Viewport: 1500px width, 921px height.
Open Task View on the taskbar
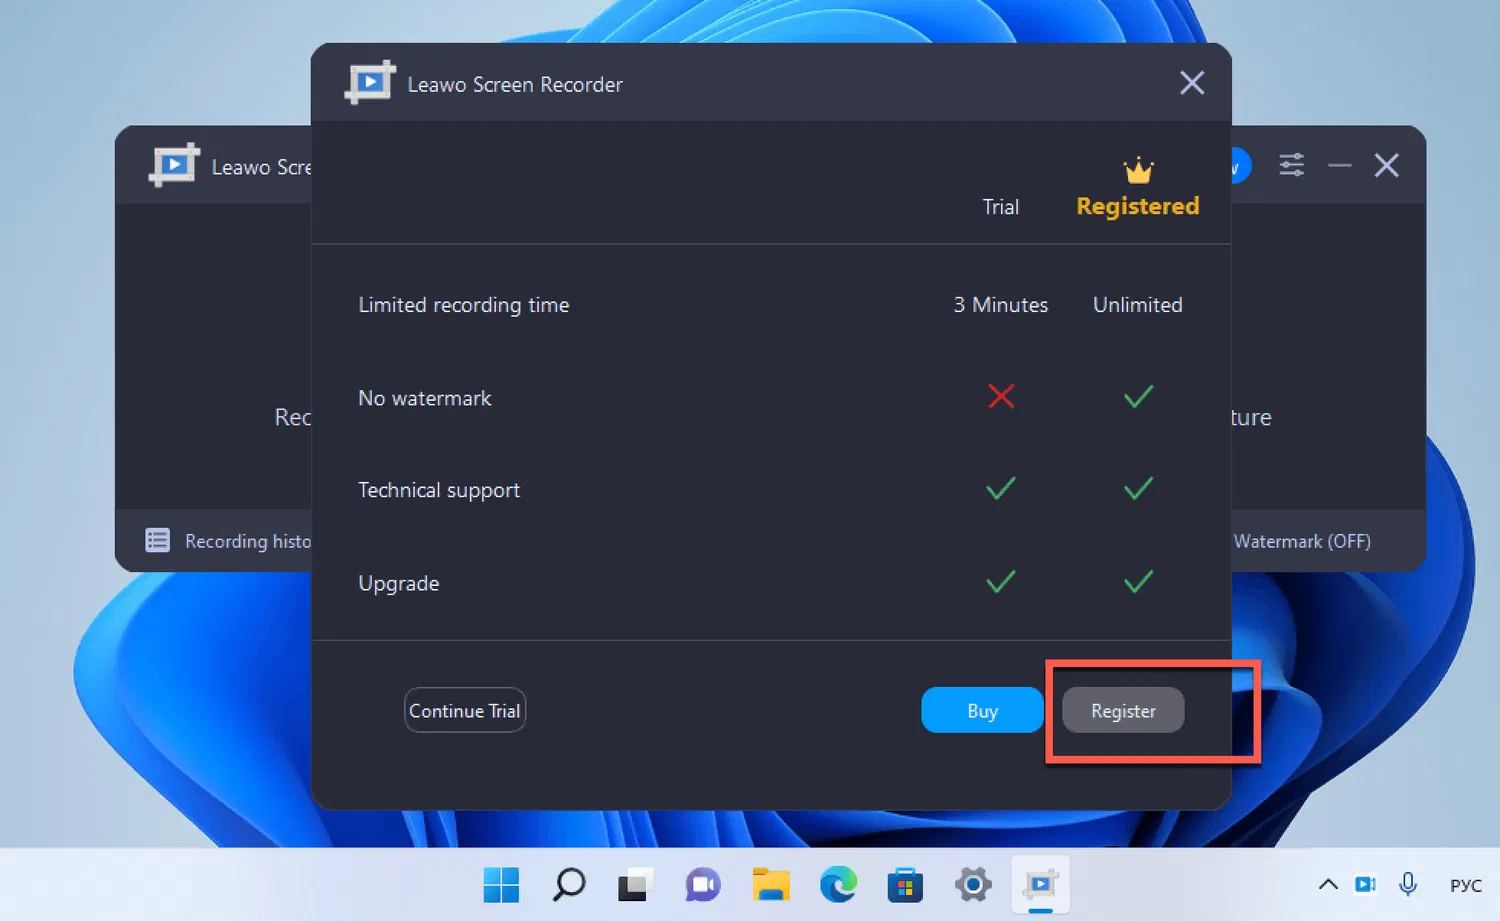[636, 884]
